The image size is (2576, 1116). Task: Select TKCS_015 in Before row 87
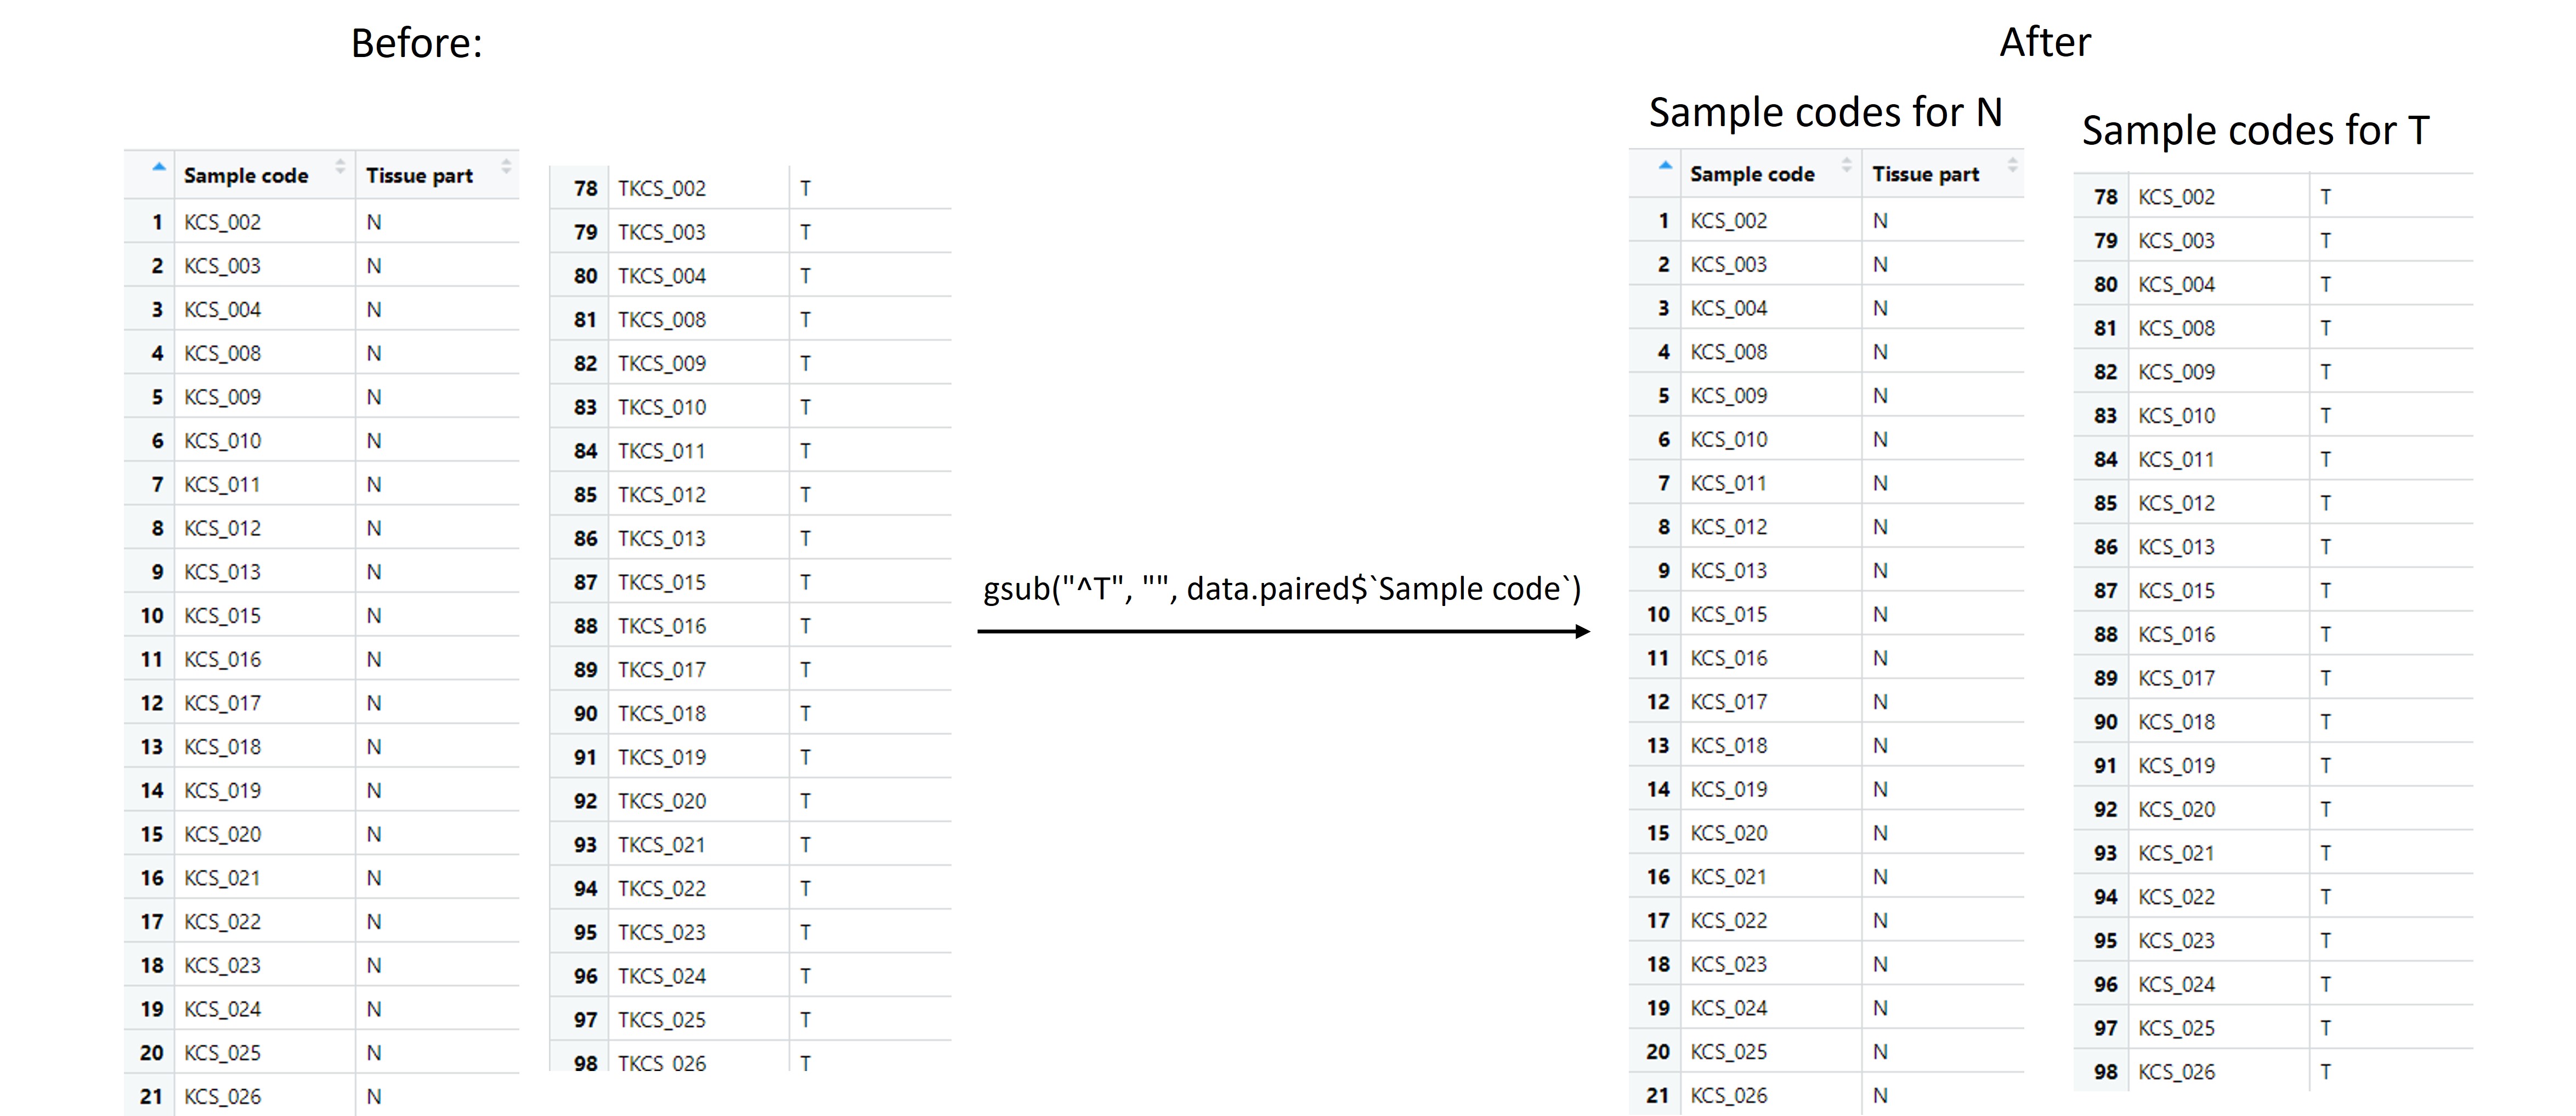pos(661,582)
